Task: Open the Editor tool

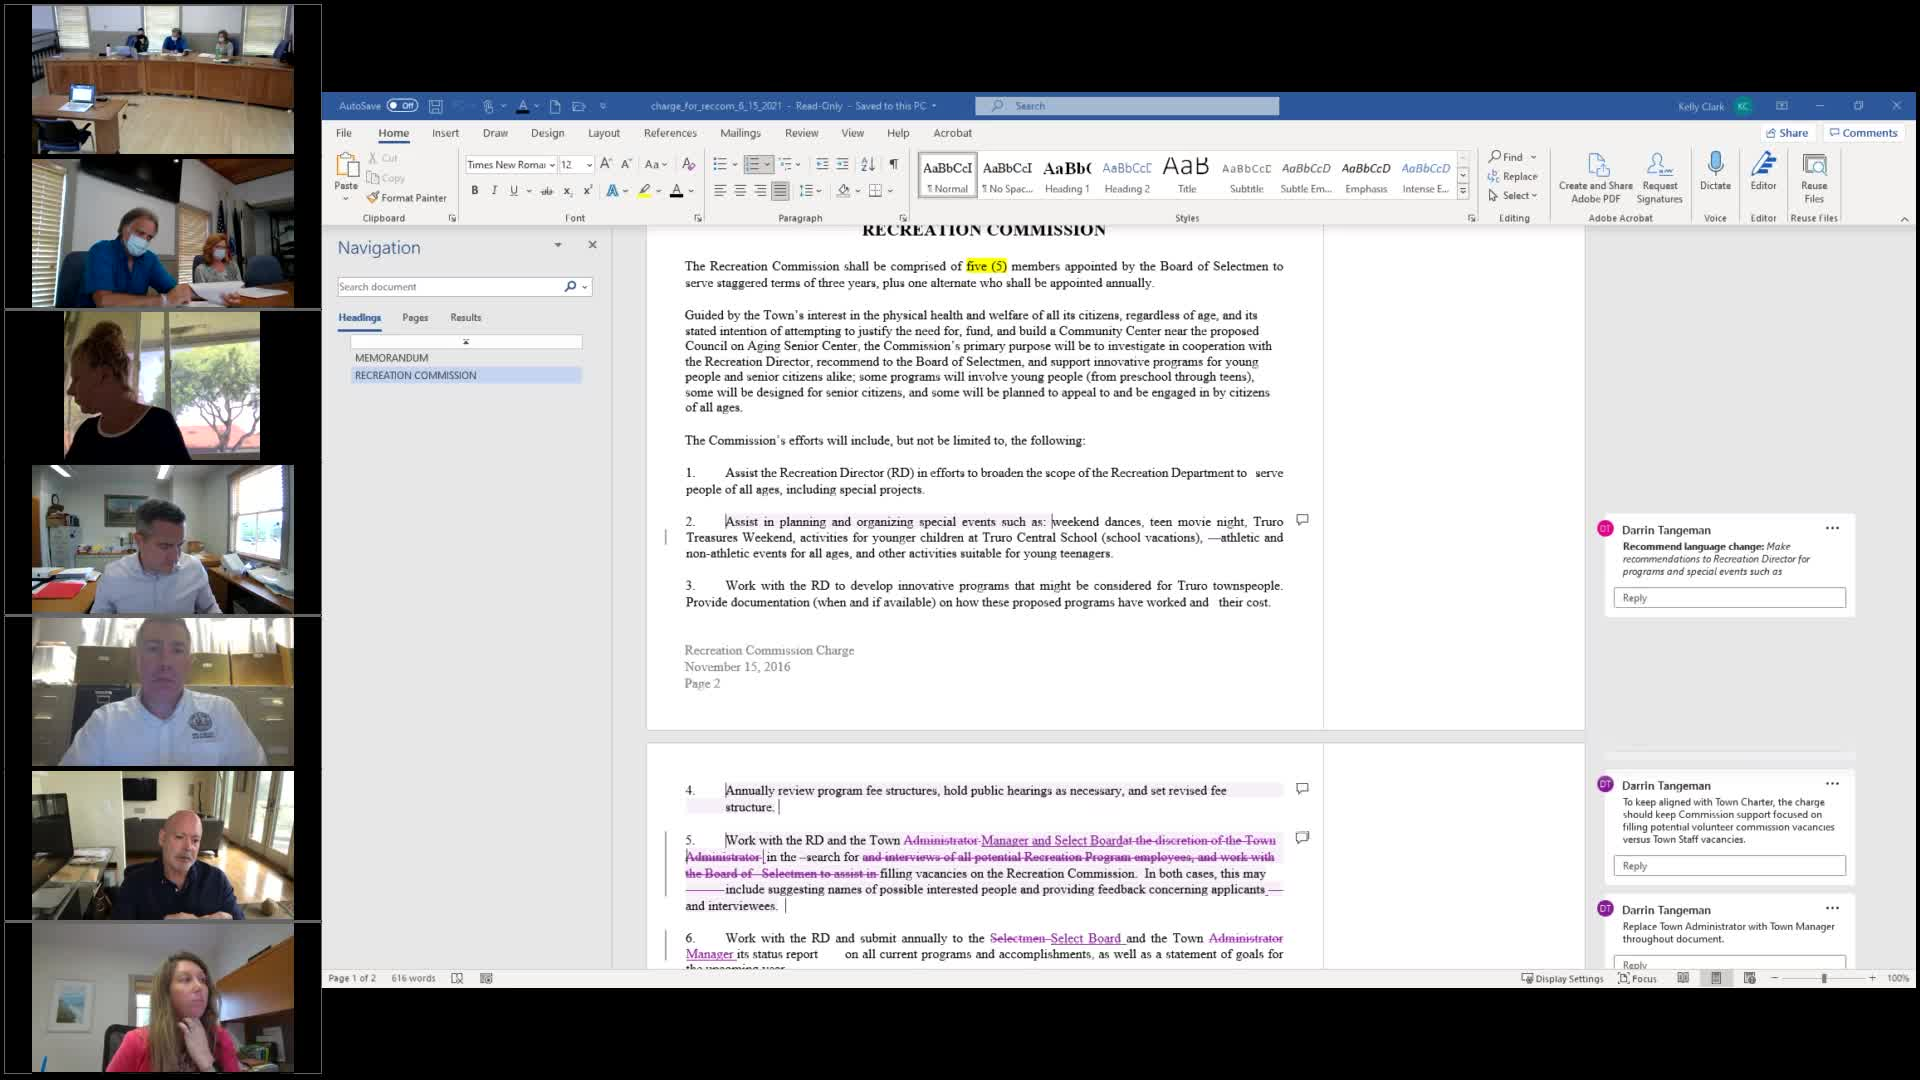Action: [x=1763, y=165]
